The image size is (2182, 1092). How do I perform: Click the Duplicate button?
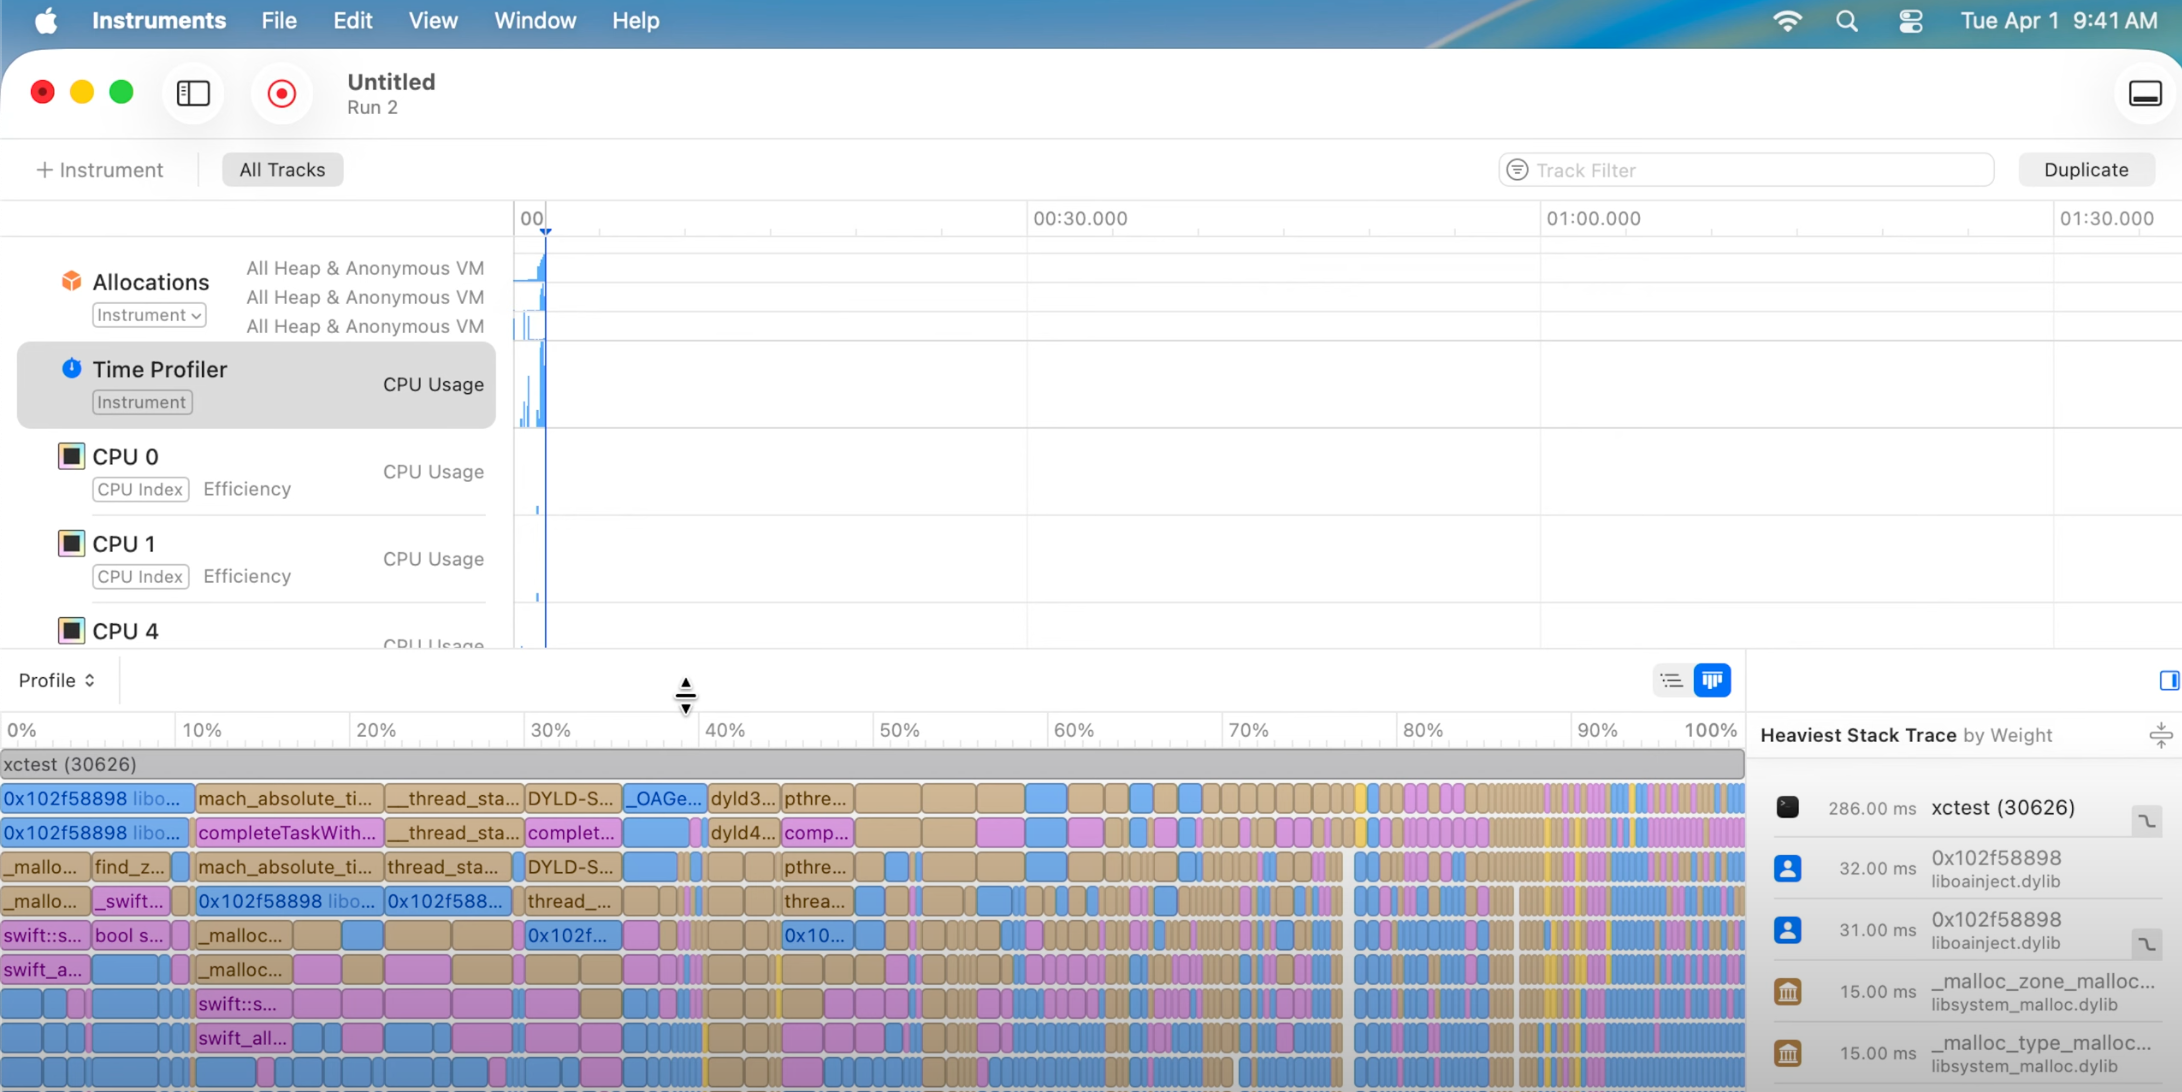[x=2085, y=170]
